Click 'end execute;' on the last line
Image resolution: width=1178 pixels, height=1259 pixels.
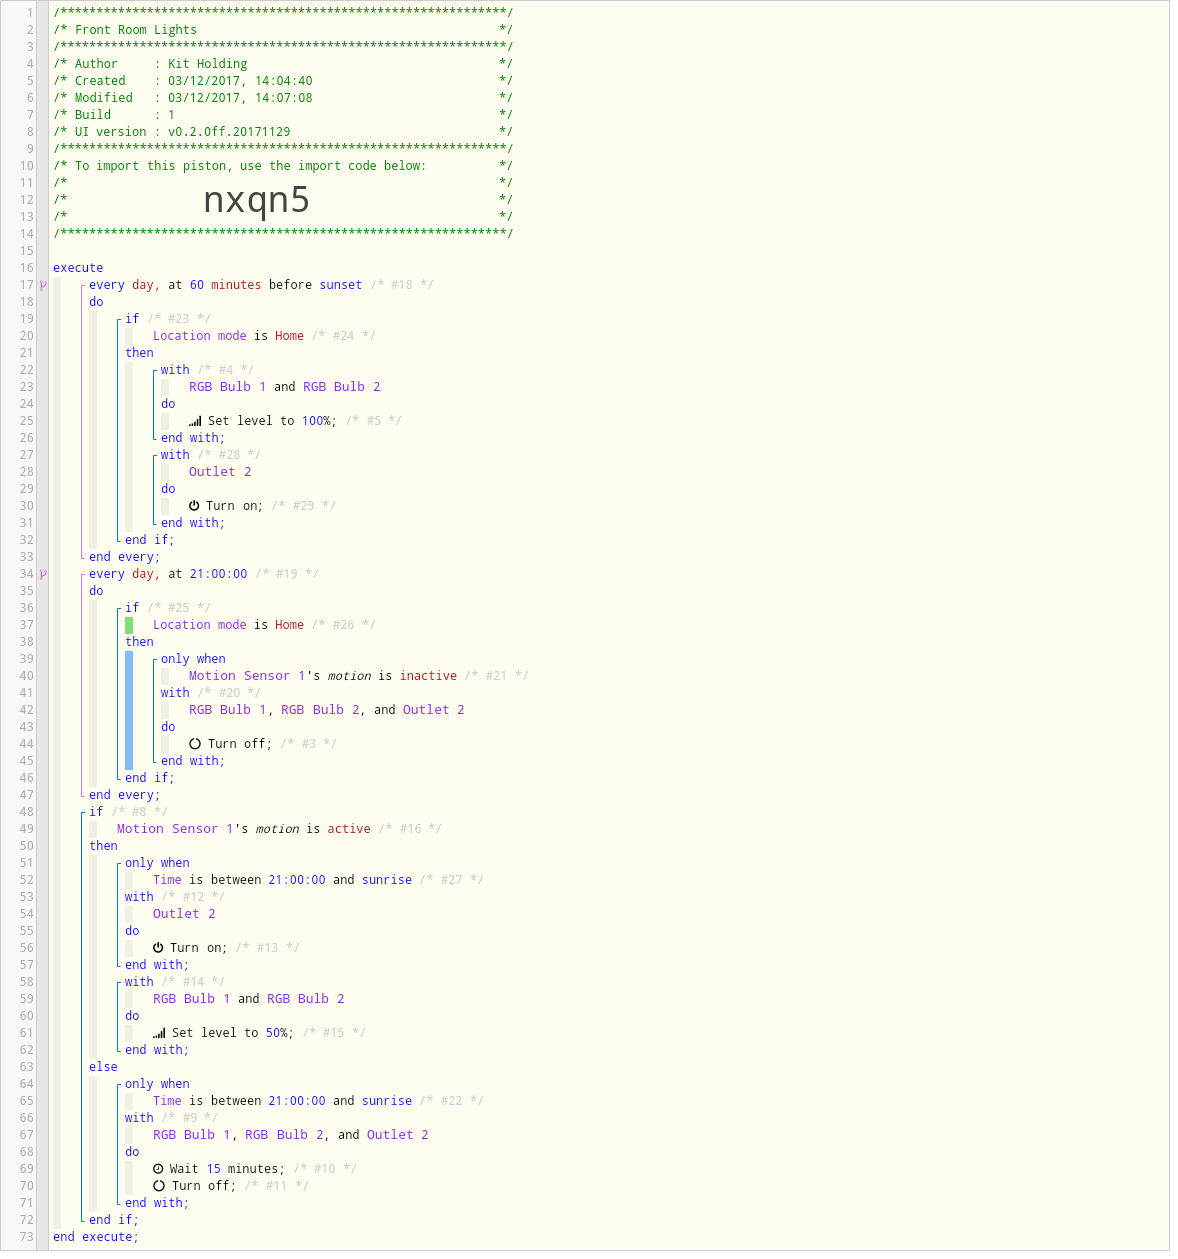point(96,1237)
